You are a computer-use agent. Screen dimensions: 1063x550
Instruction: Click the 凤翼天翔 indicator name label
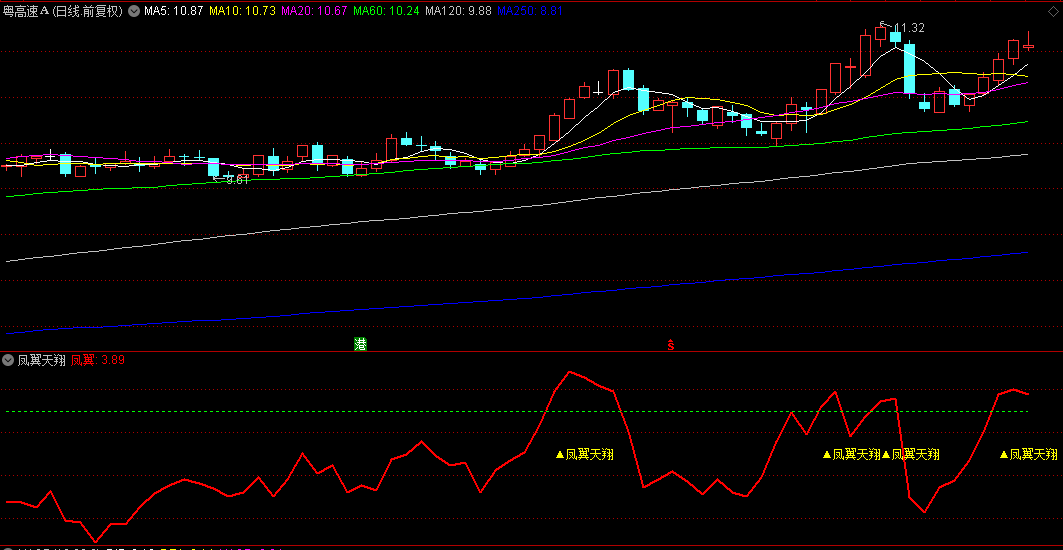tap(42, 360)
